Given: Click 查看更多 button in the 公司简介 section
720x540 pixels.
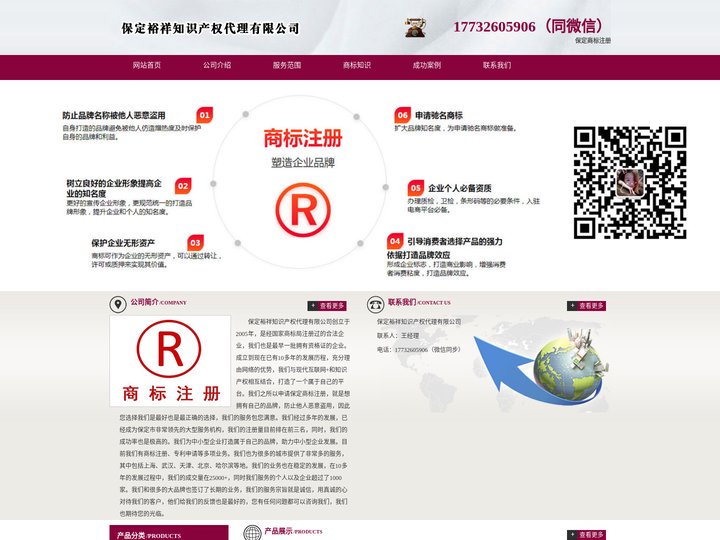Looking at the screenshot, I should [327, 306].
